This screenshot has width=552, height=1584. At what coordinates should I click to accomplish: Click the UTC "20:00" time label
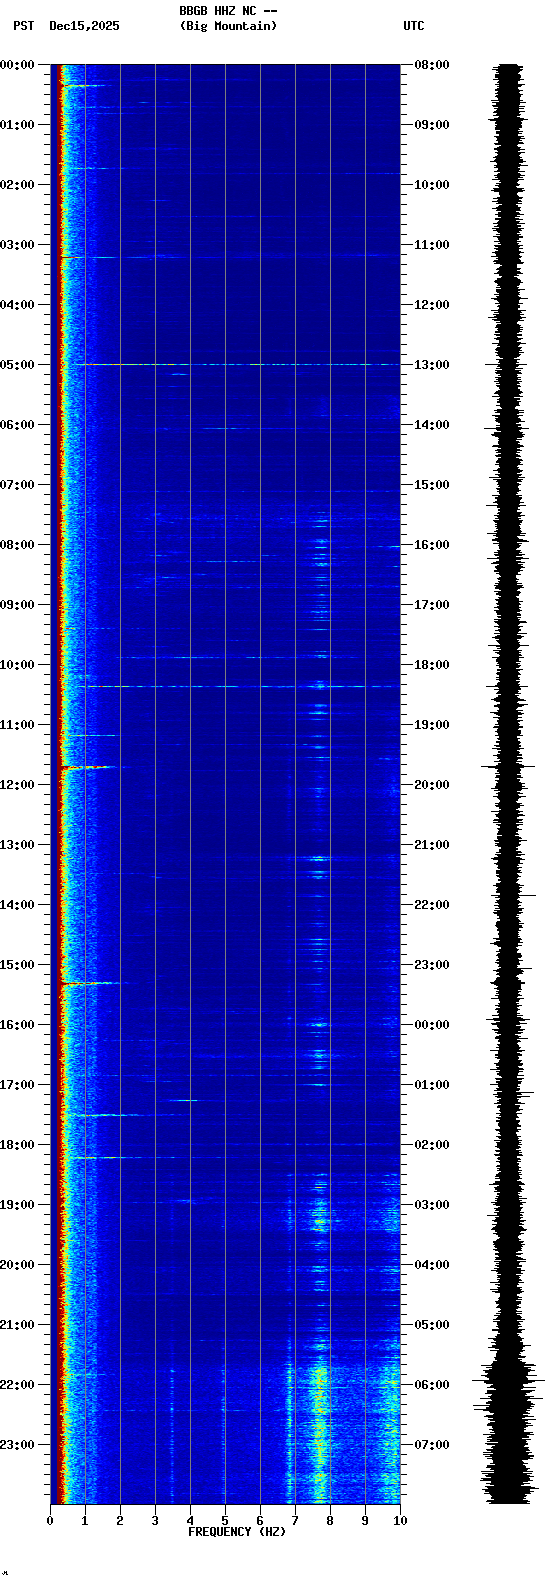click(x=432, y=785)
